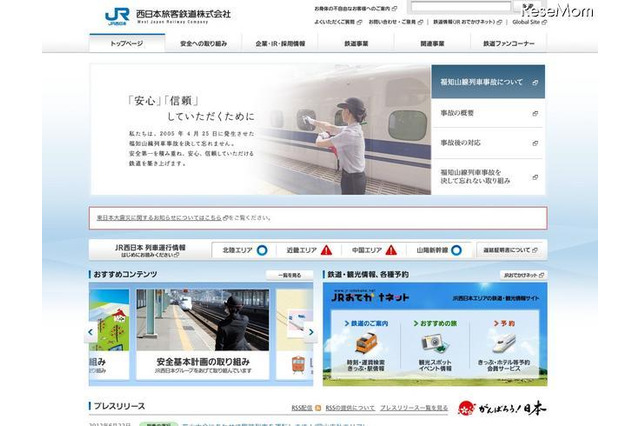Click the red warning icon for 近畿エリア
The width and height of the screenshot is (640, 426).
click(326, 250)
